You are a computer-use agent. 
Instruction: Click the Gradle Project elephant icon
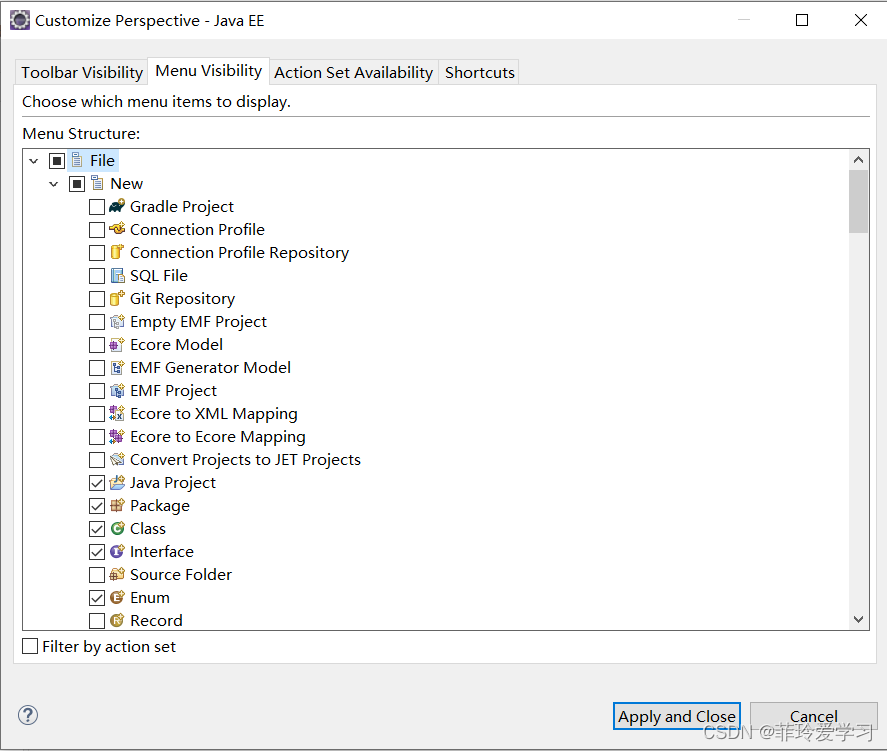[x=117, y=206]
